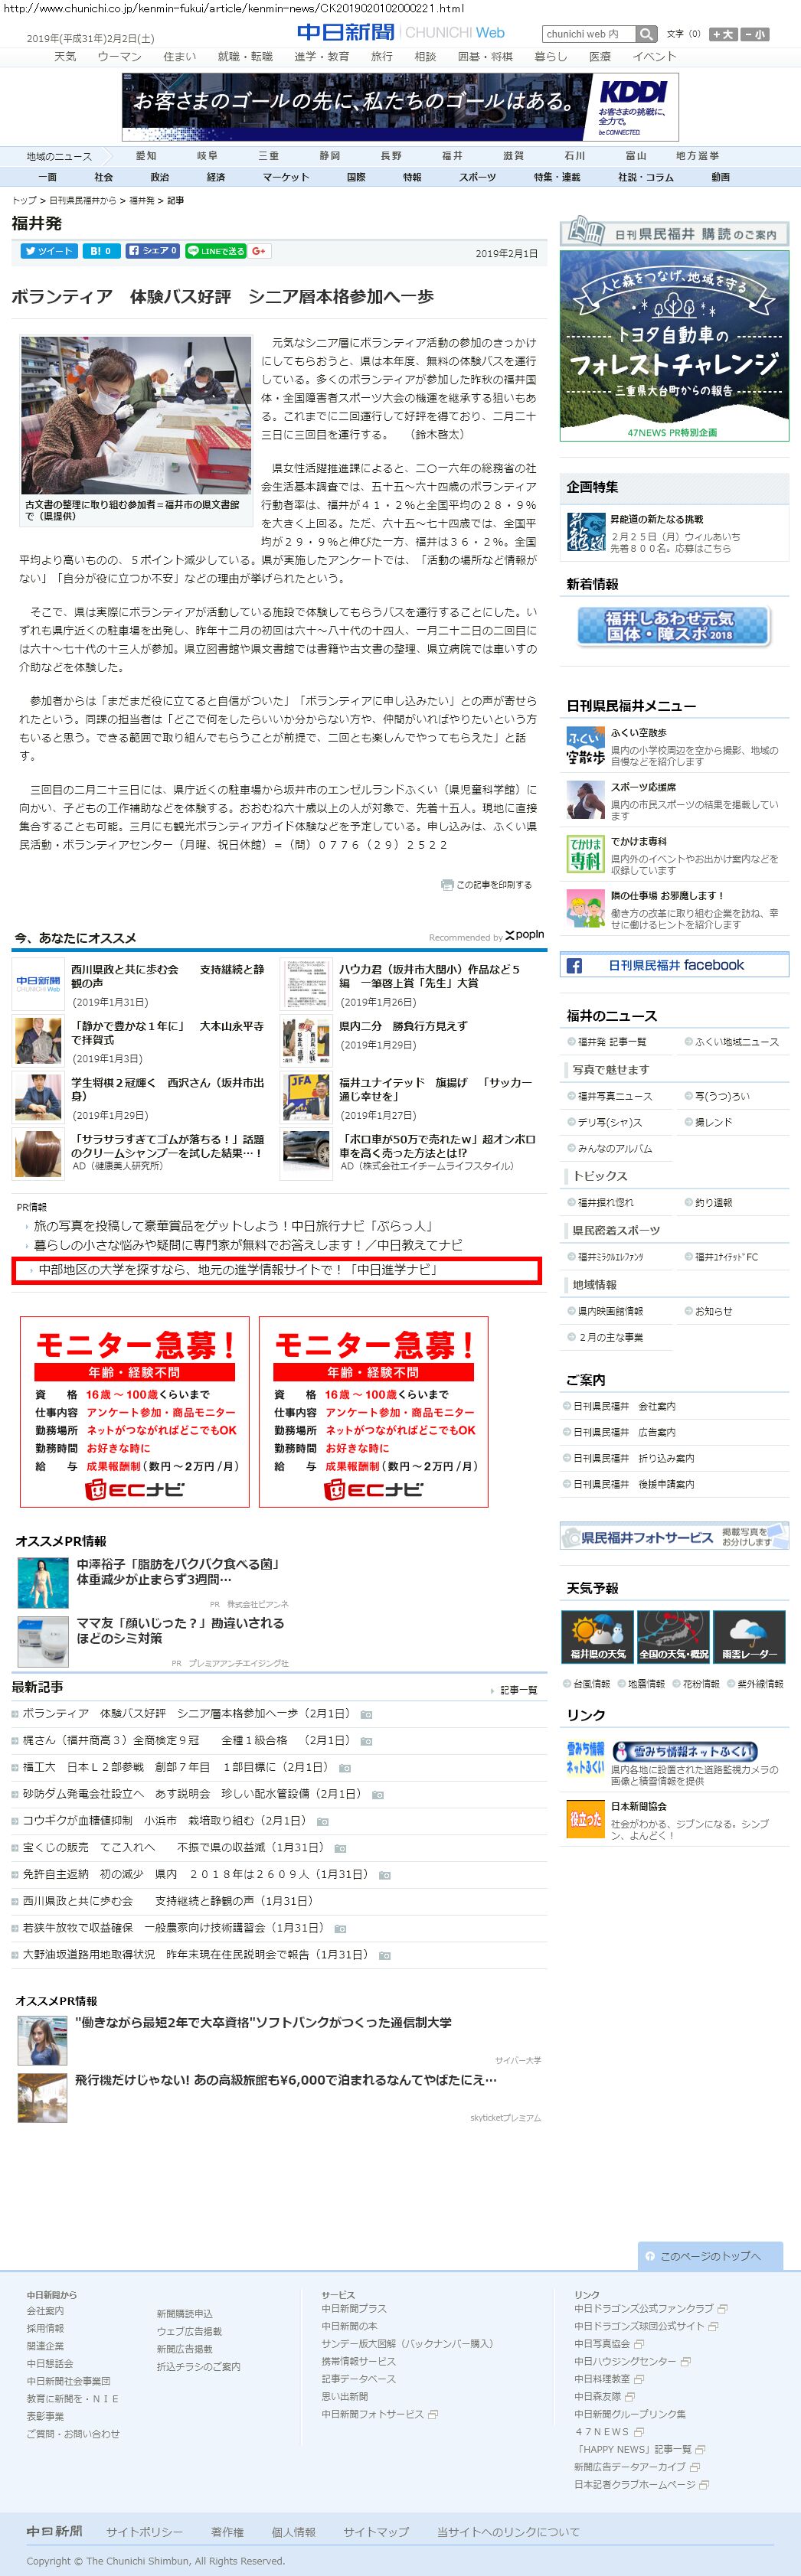This screenshot has height=2576, width=801.
Task: Click このページのトップへ button
Action: tap(708, 2257)
